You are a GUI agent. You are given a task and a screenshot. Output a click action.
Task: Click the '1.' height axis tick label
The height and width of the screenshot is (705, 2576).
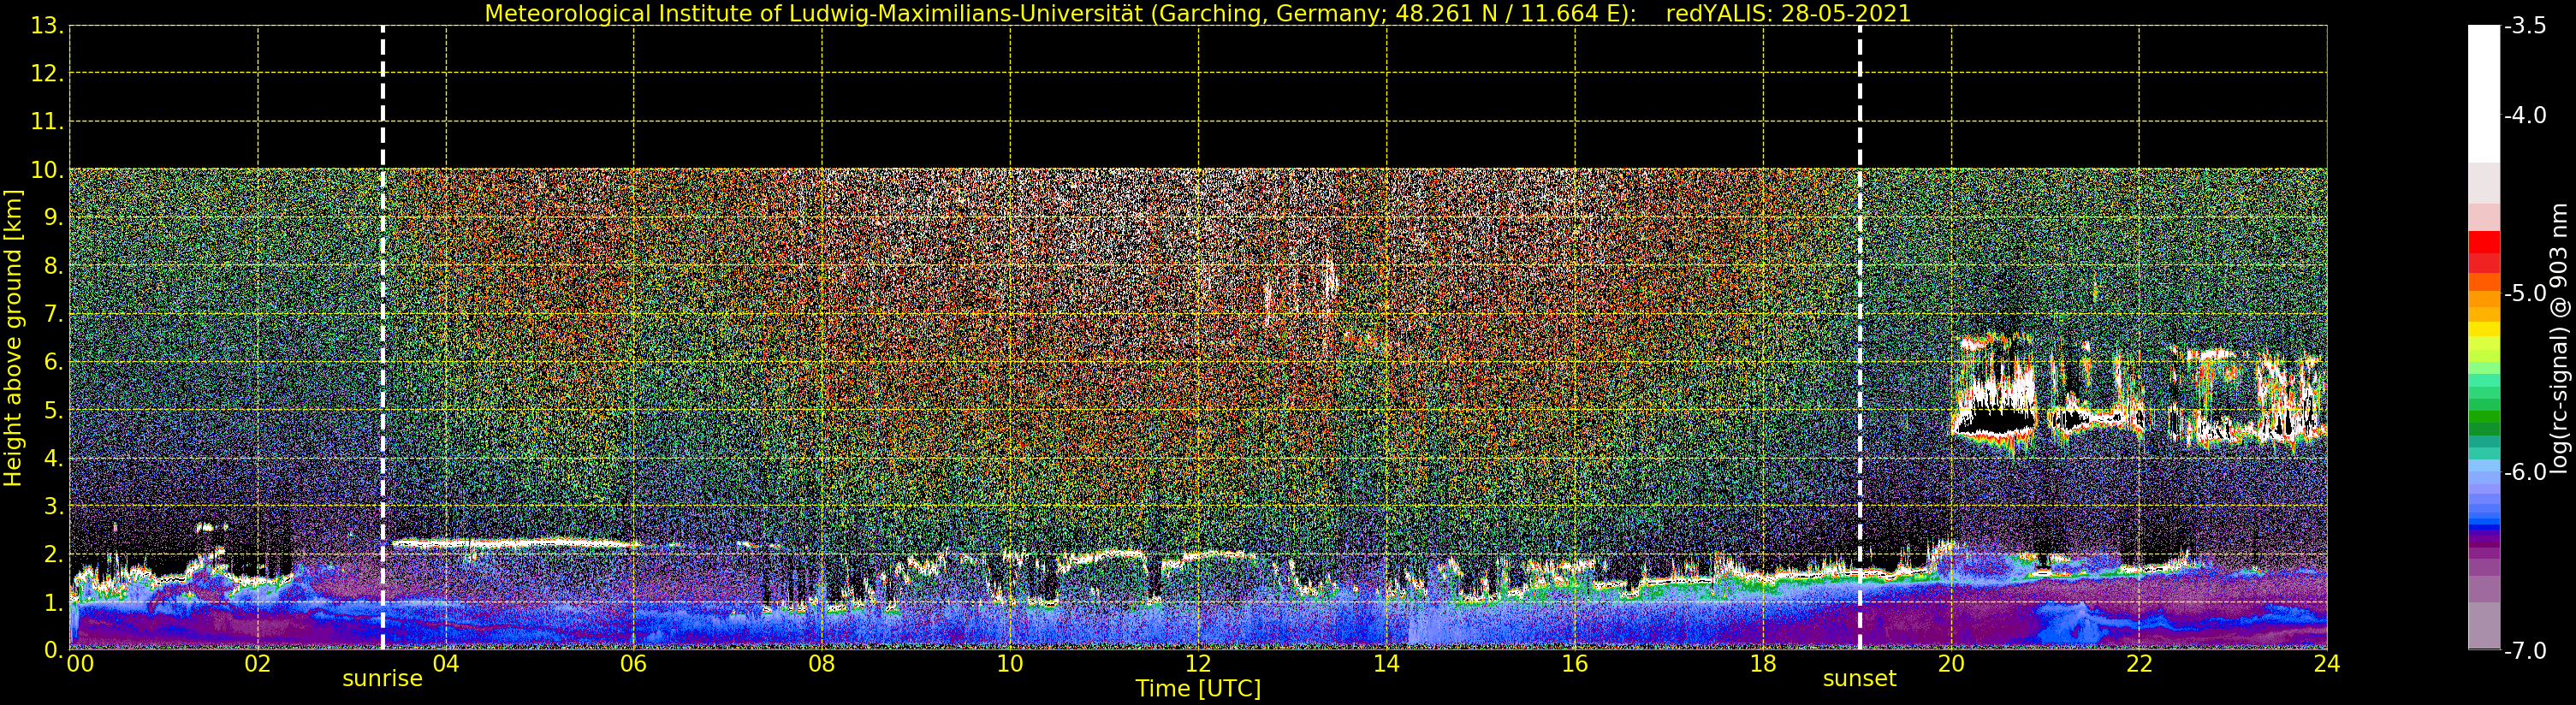[x=53, y=602]
